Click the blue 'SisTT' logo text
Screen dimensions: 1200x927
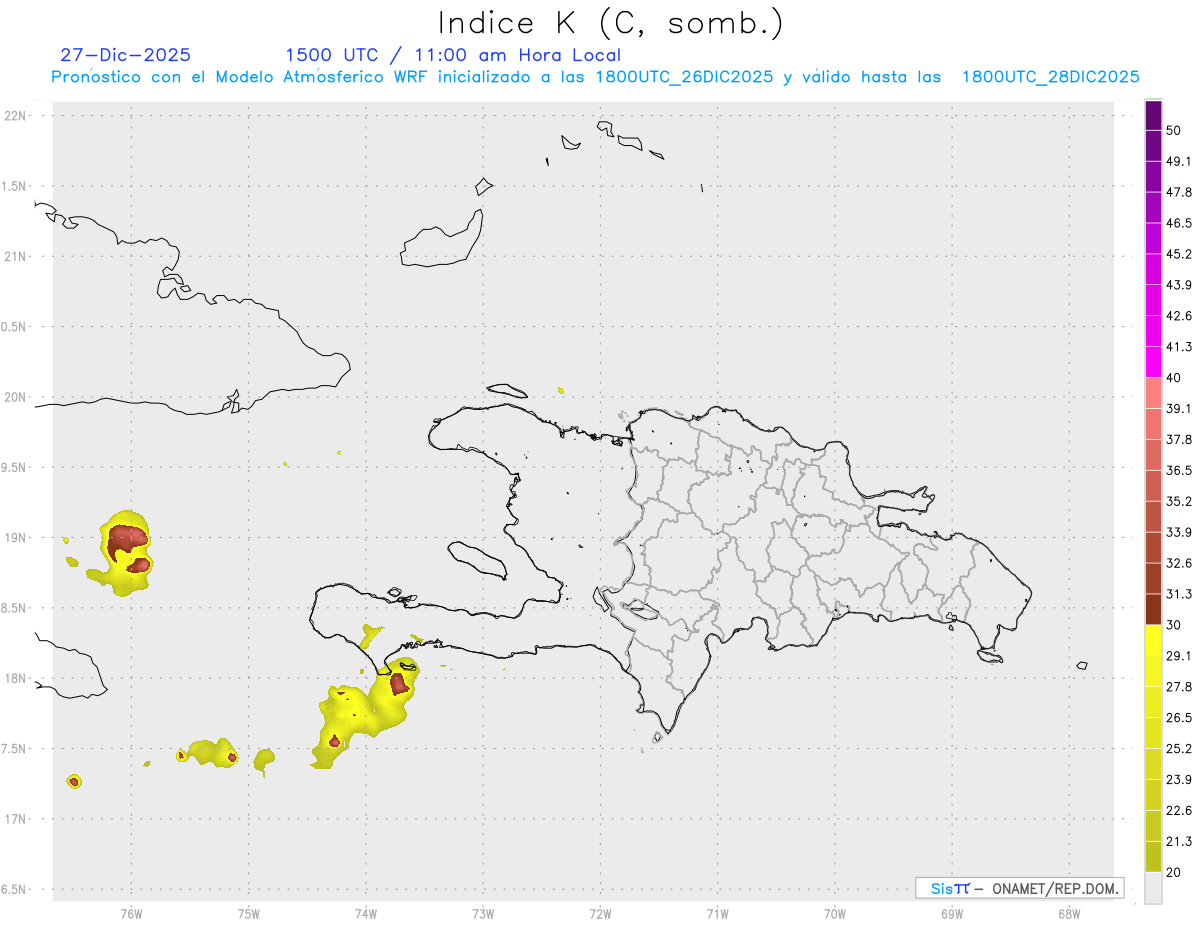click(x=950, y=888)
